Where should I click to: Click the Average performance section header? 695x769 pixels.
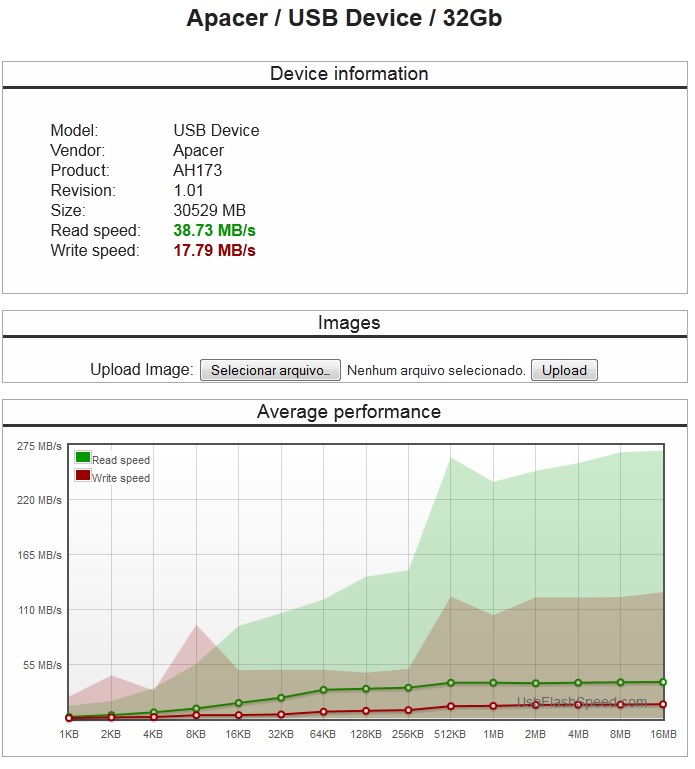(348, 411)
